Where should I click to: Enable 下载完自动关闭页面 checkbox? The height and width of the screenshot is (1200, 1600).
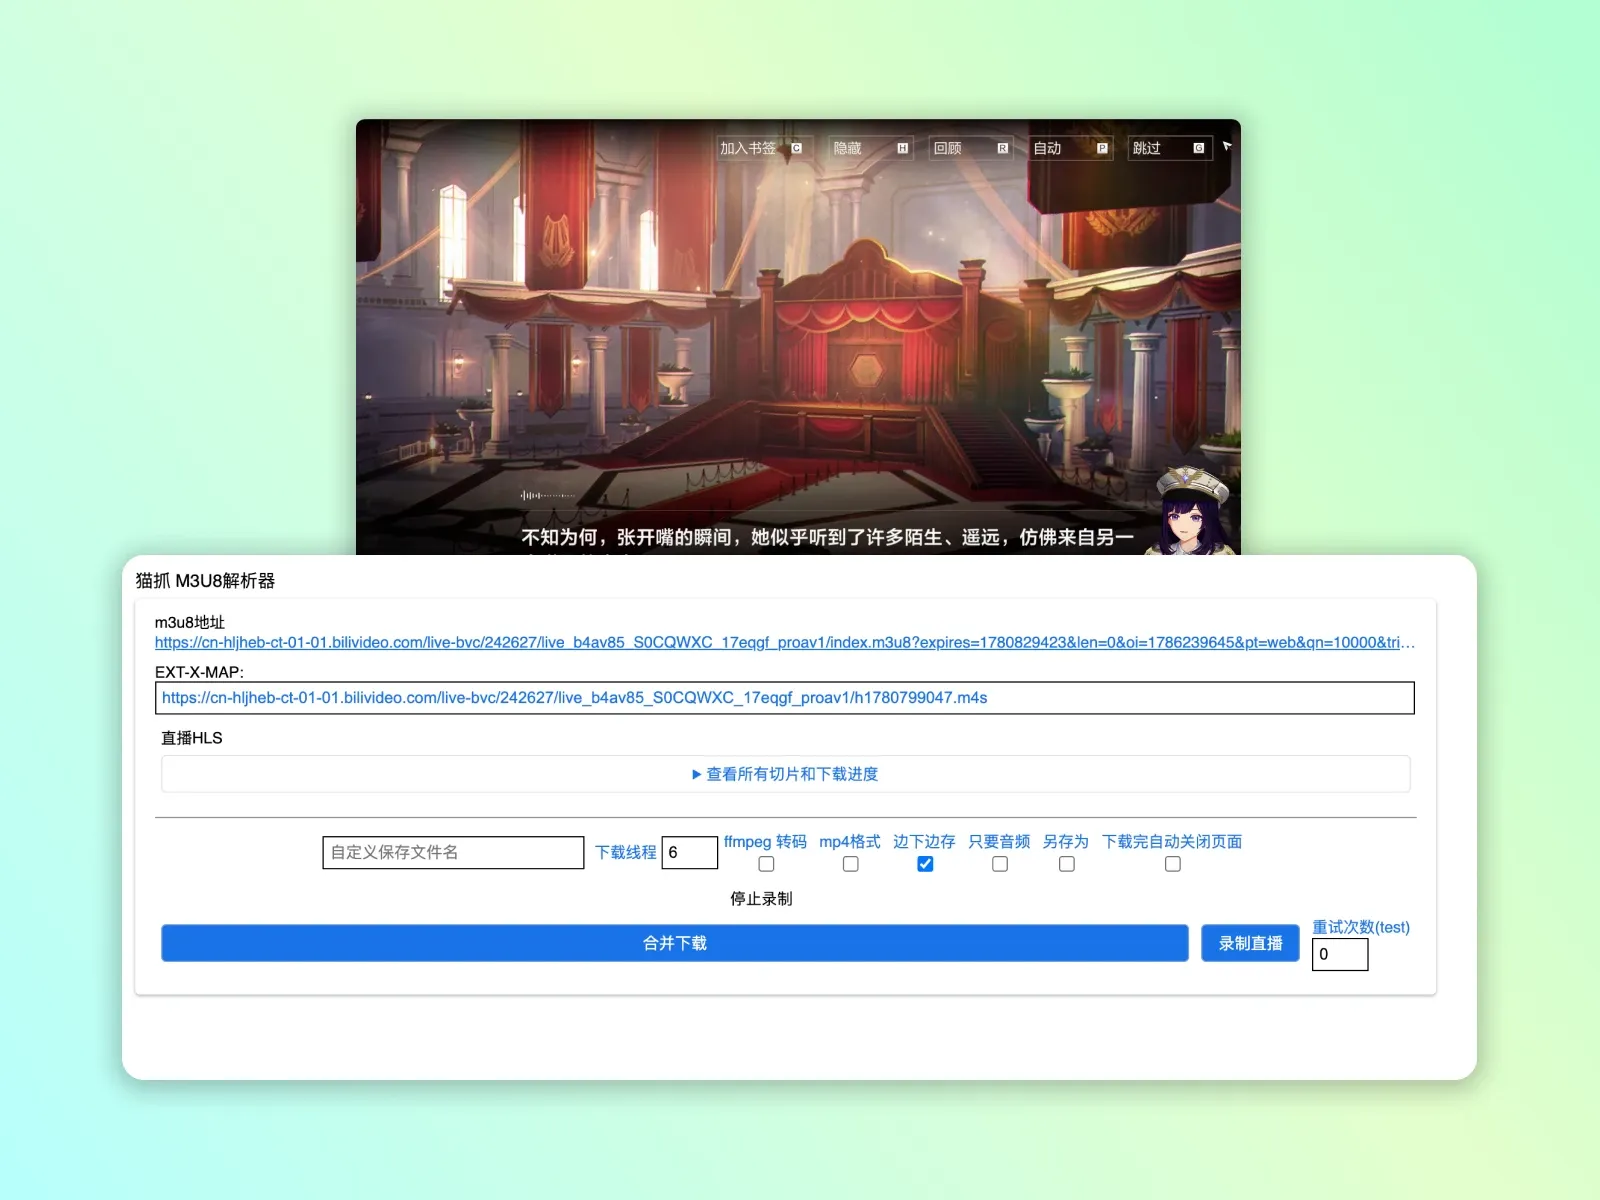click(x=1173, y=864)
